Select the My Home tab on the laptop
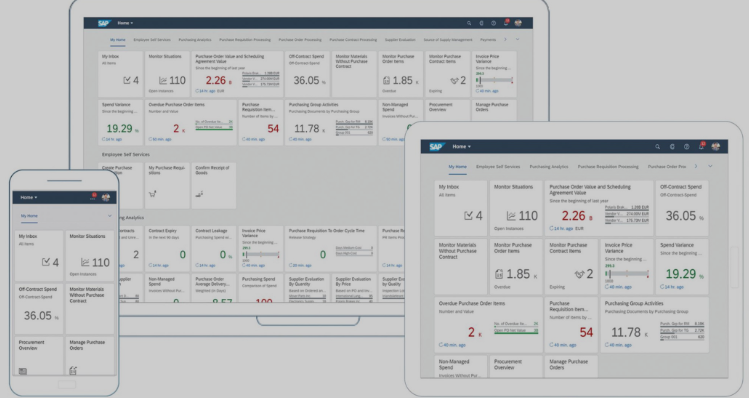The height and width of the screenshot is (398, 749). pos(118,40)
